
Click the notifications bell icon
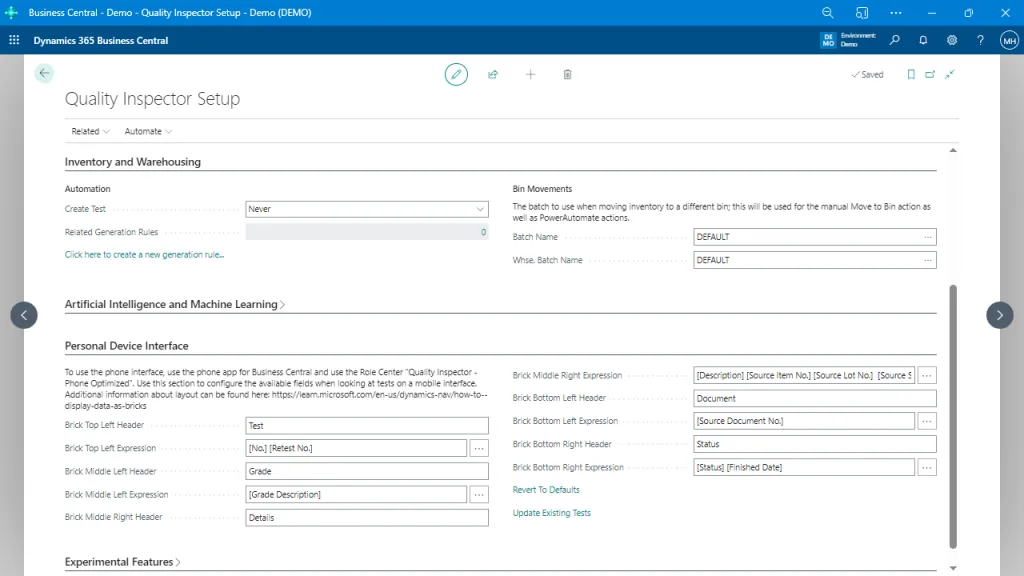pos(923,40)
